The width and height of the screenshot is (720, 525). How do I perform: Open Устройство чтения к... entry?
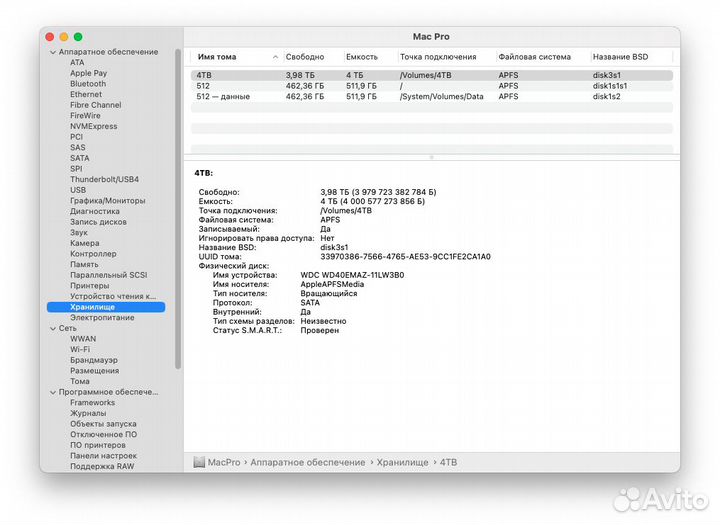coord(113,296)
